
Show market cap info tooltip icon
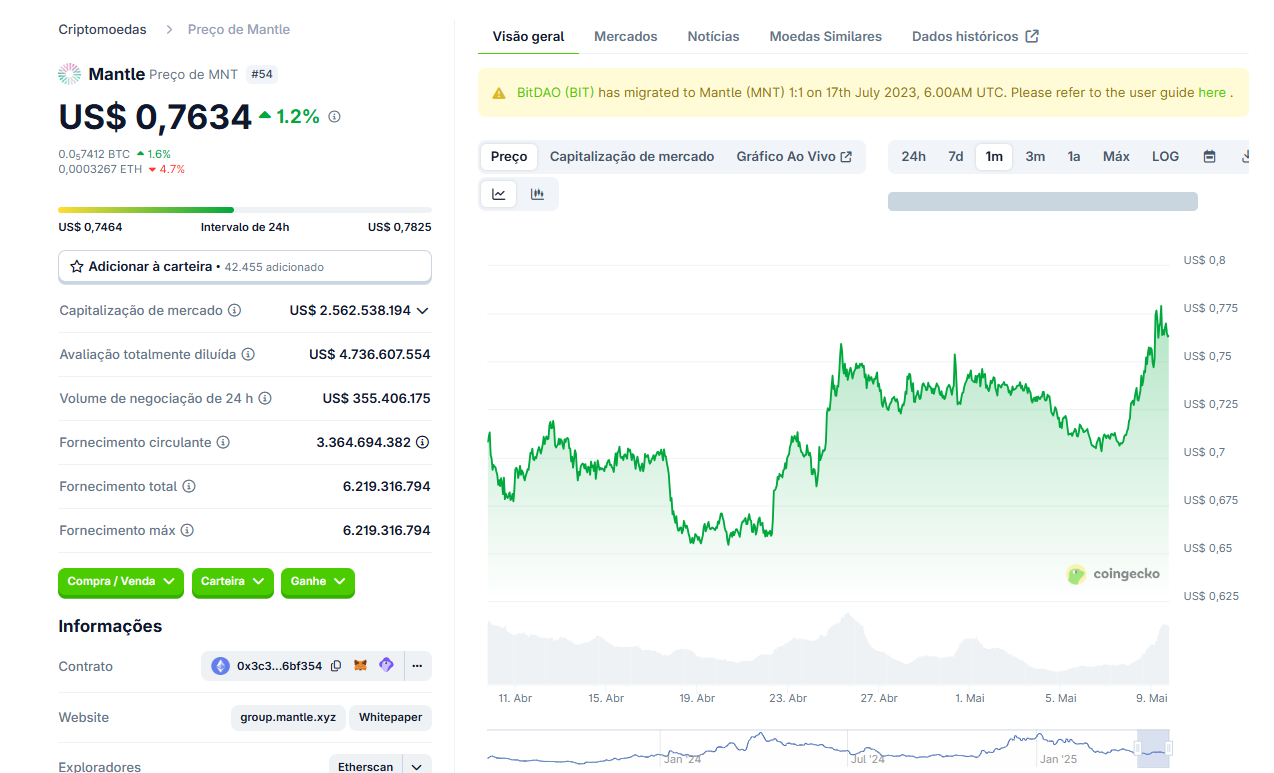[235, 311]
